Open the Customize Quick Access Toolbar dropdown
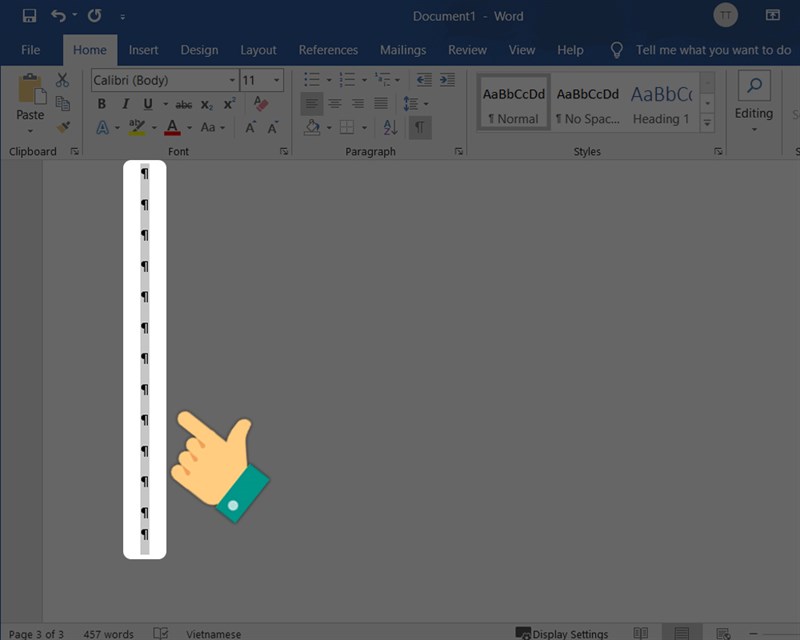Screen dimensions: 800x640 point(122,17)
